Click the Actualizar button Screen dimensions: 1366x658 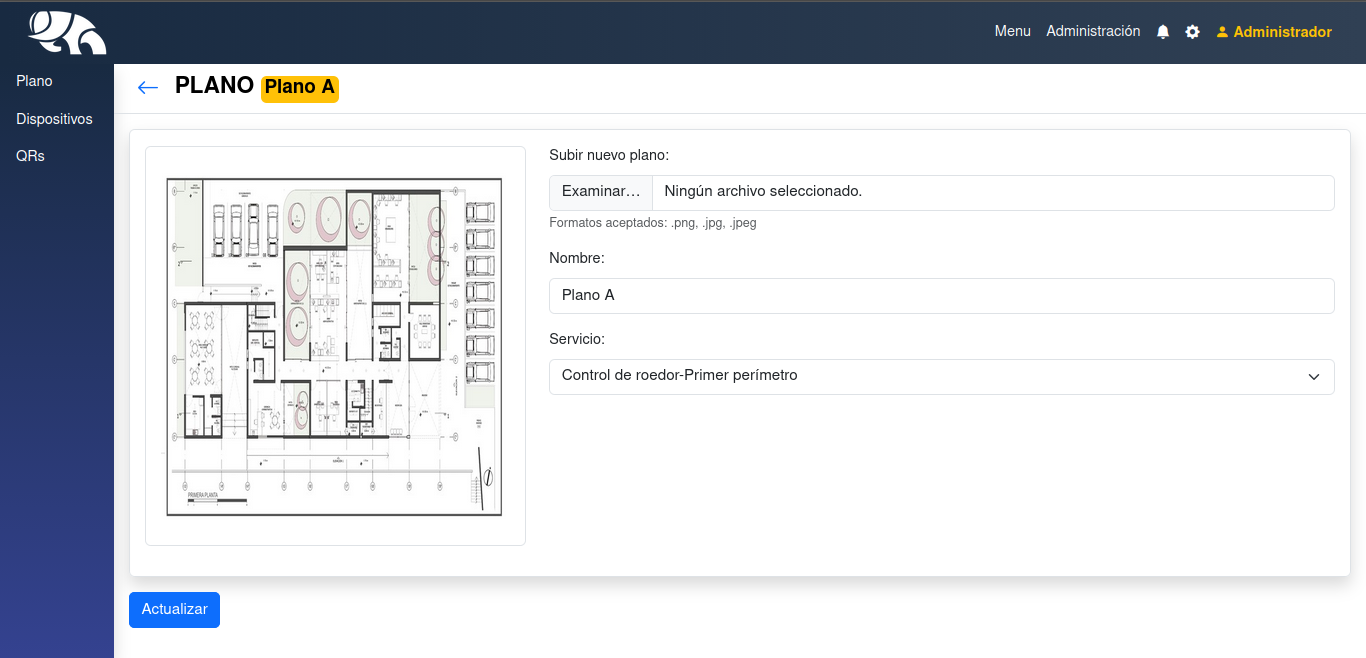[x=174, y=610]
